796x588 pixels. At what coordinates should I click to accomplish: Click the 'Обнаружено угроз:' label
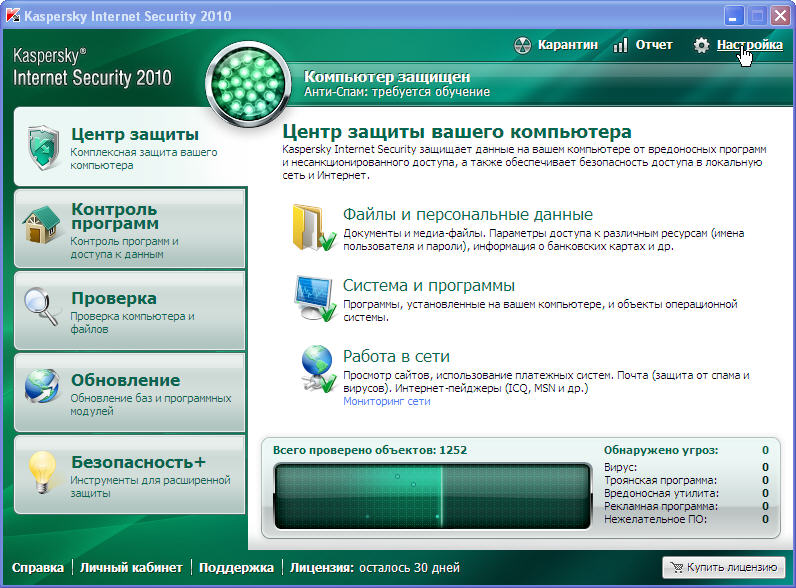661,450
